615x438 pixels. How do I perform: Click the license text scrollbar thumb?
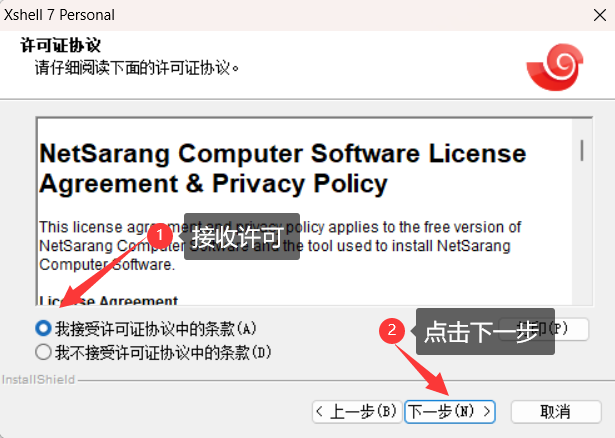pos(582,150)
